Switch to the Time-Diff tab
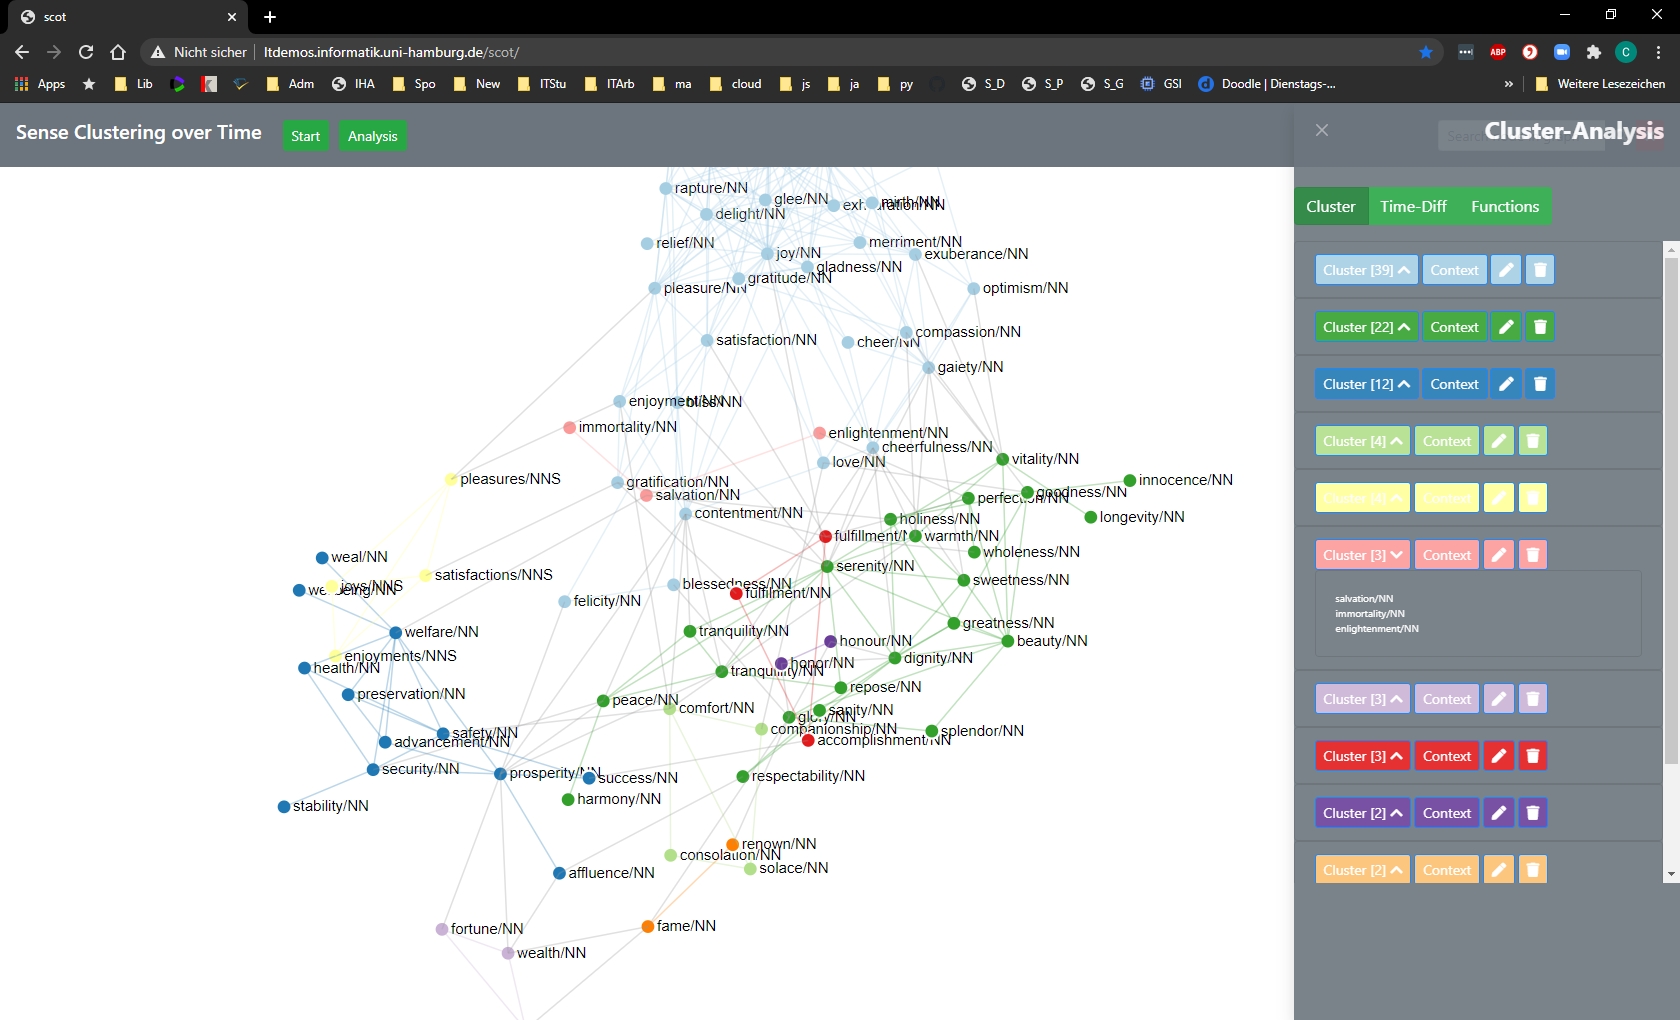Image resolution: width=1680 pixels, height=1020 pixels. pos(1412,207)
